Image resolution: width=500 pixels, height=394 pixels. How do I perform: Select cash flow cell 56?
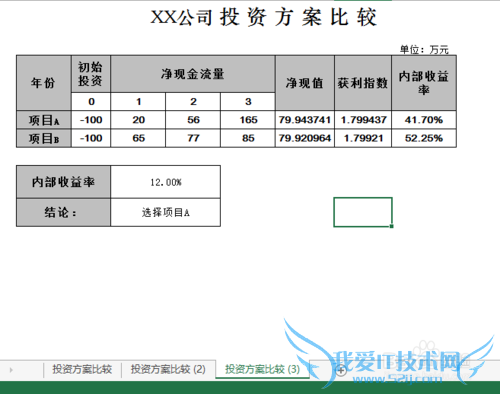(193, 120)
